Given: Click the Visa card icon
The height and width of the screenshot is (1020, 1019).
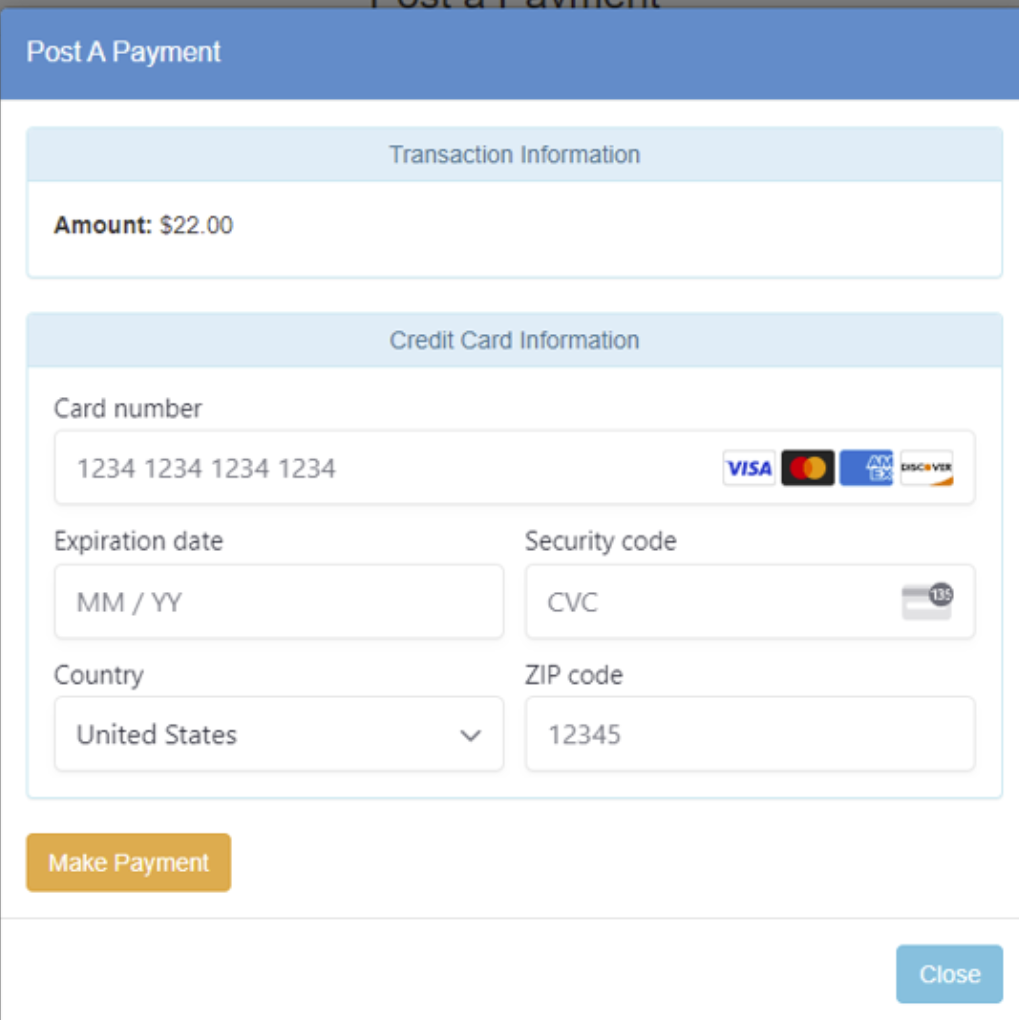Looking at the screenshot, I should coord(748,467).
